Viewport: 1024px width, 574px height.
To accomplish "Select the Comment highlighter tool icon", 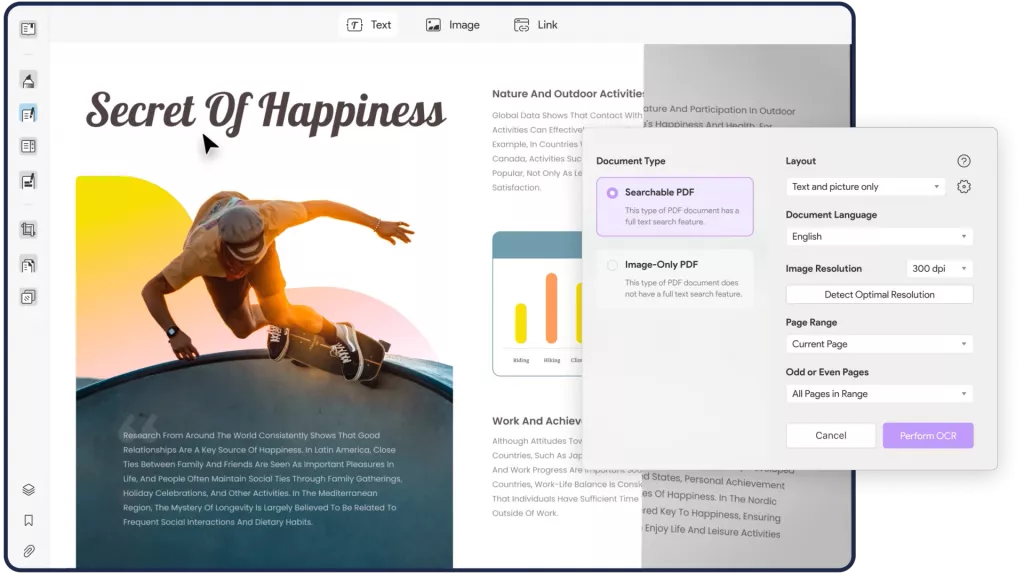I will [28, 81].
